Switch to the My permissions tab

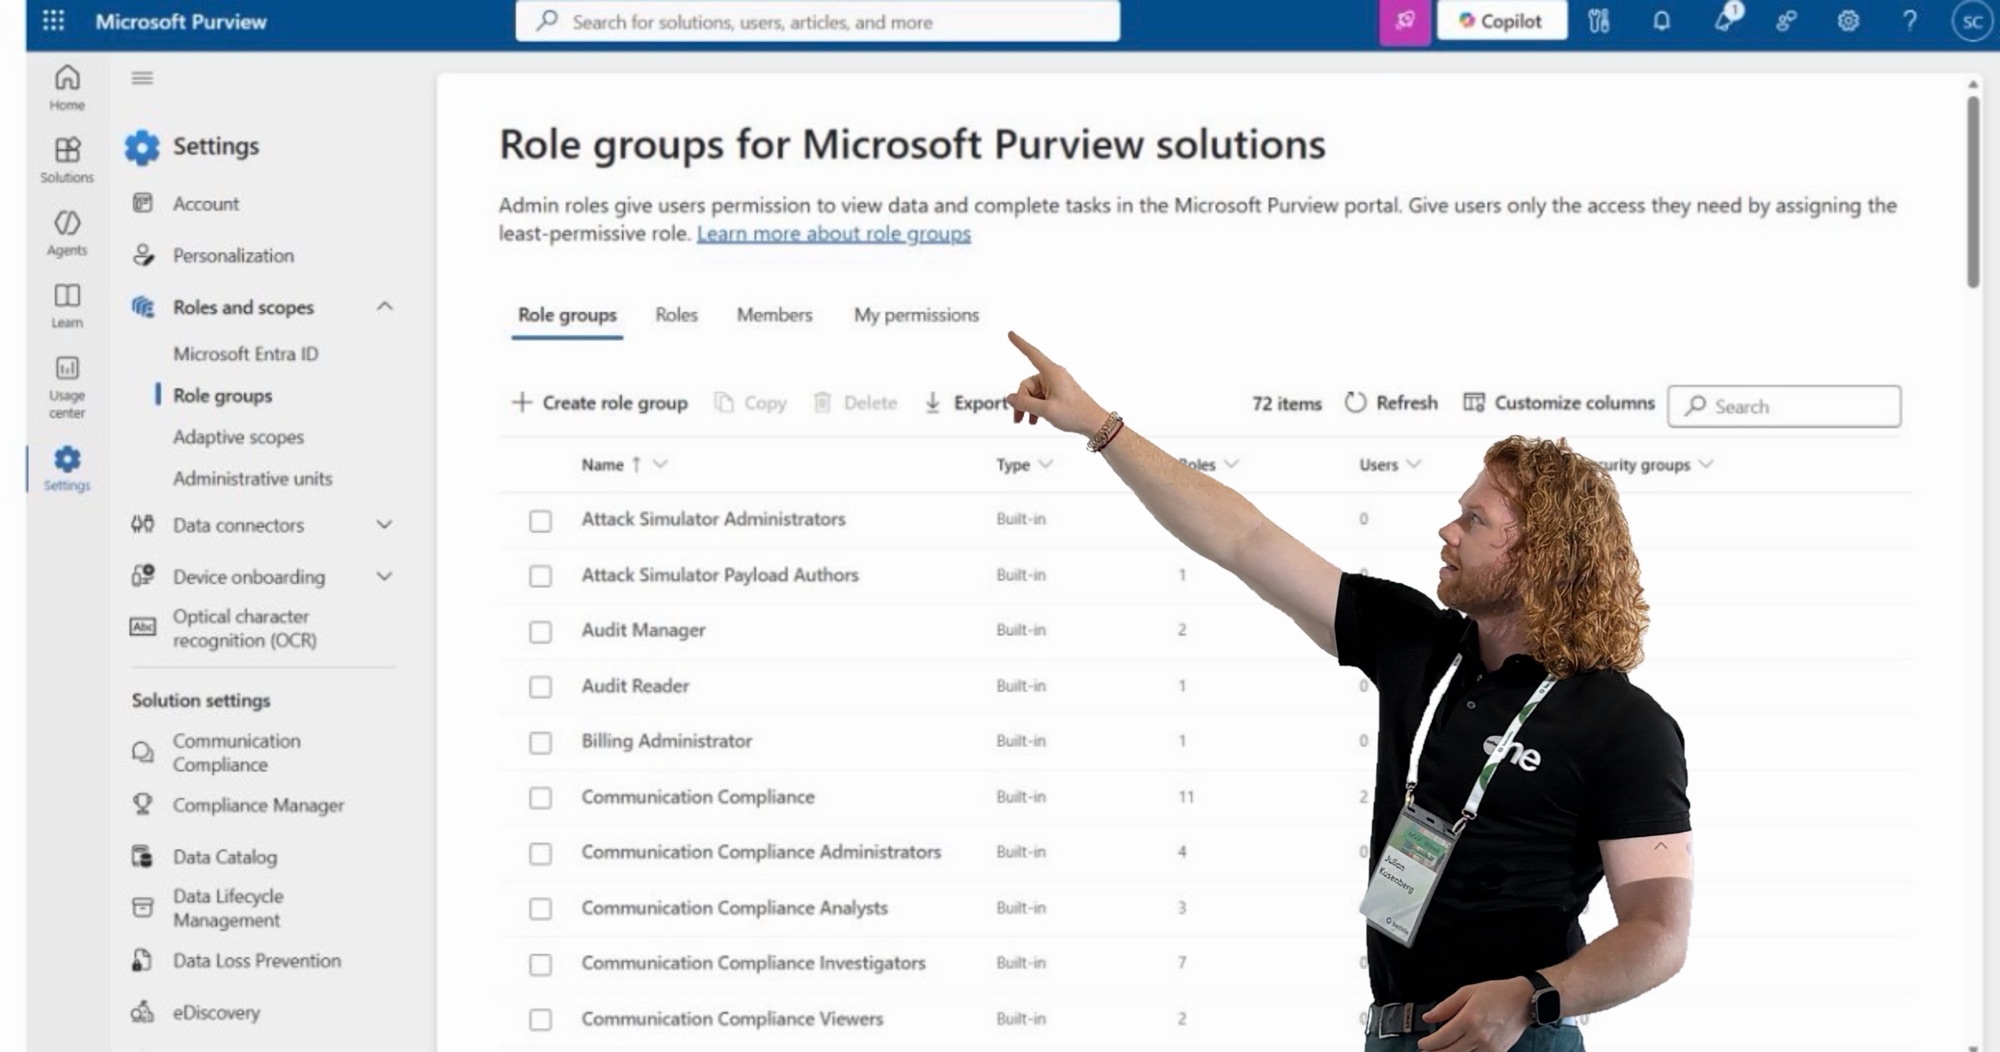(916, 315)
